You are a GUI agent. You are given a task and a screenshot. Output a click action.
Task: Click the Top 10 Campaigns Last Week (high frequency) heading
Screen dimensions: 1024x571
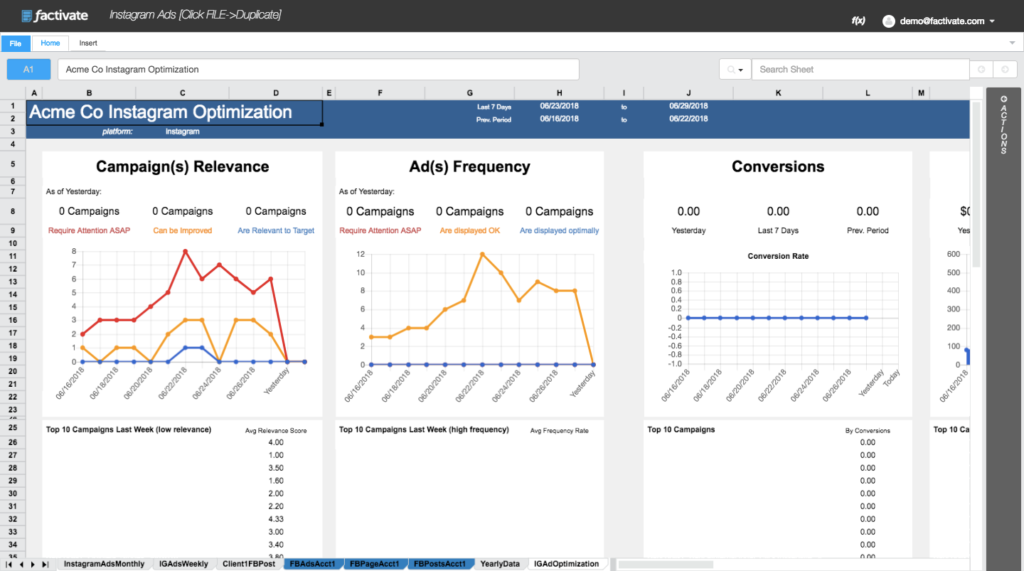coord(424,429)
